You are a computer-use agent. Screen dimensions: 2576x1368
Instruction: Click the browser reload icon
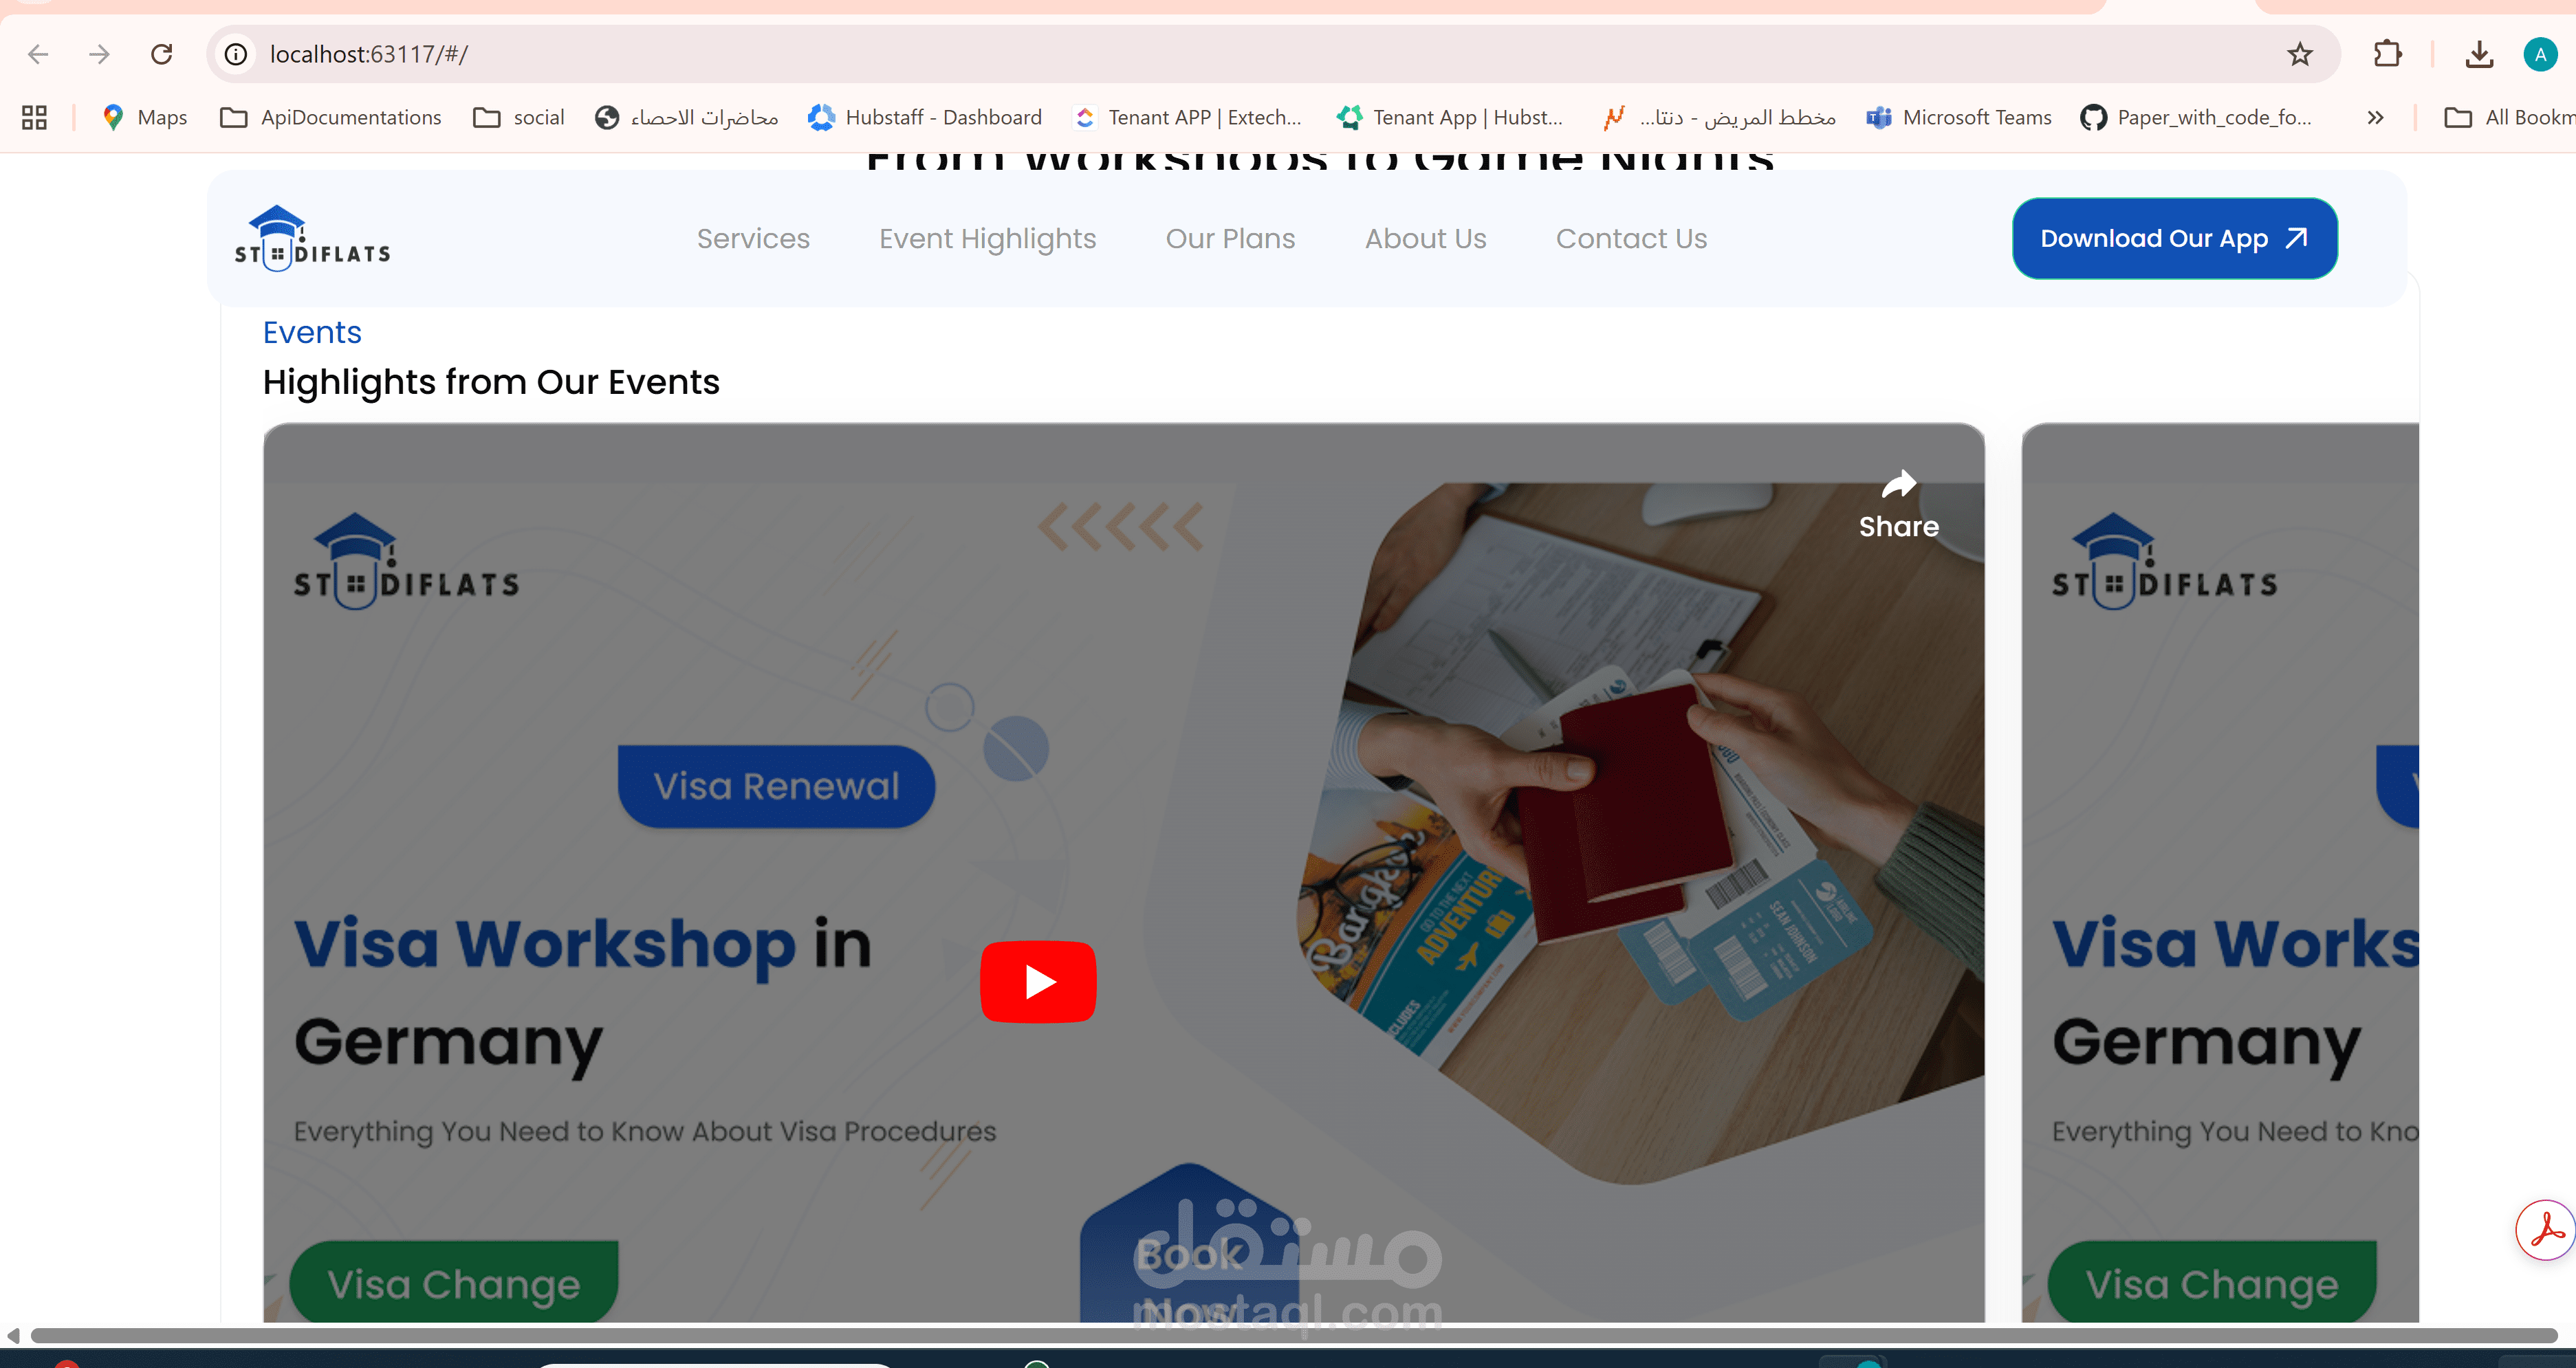[x=161, y=54]
